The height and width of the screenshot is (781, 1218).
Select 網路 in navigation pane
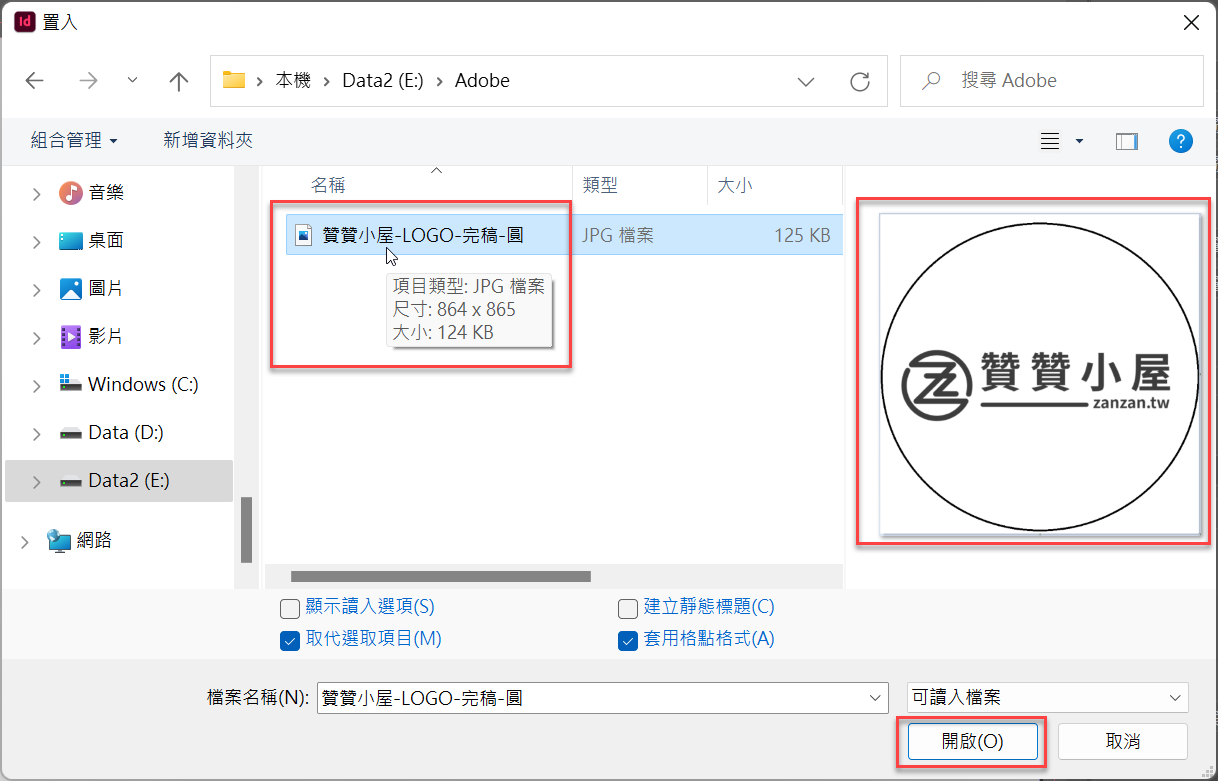pyautogui.click(x=94, y=541)
